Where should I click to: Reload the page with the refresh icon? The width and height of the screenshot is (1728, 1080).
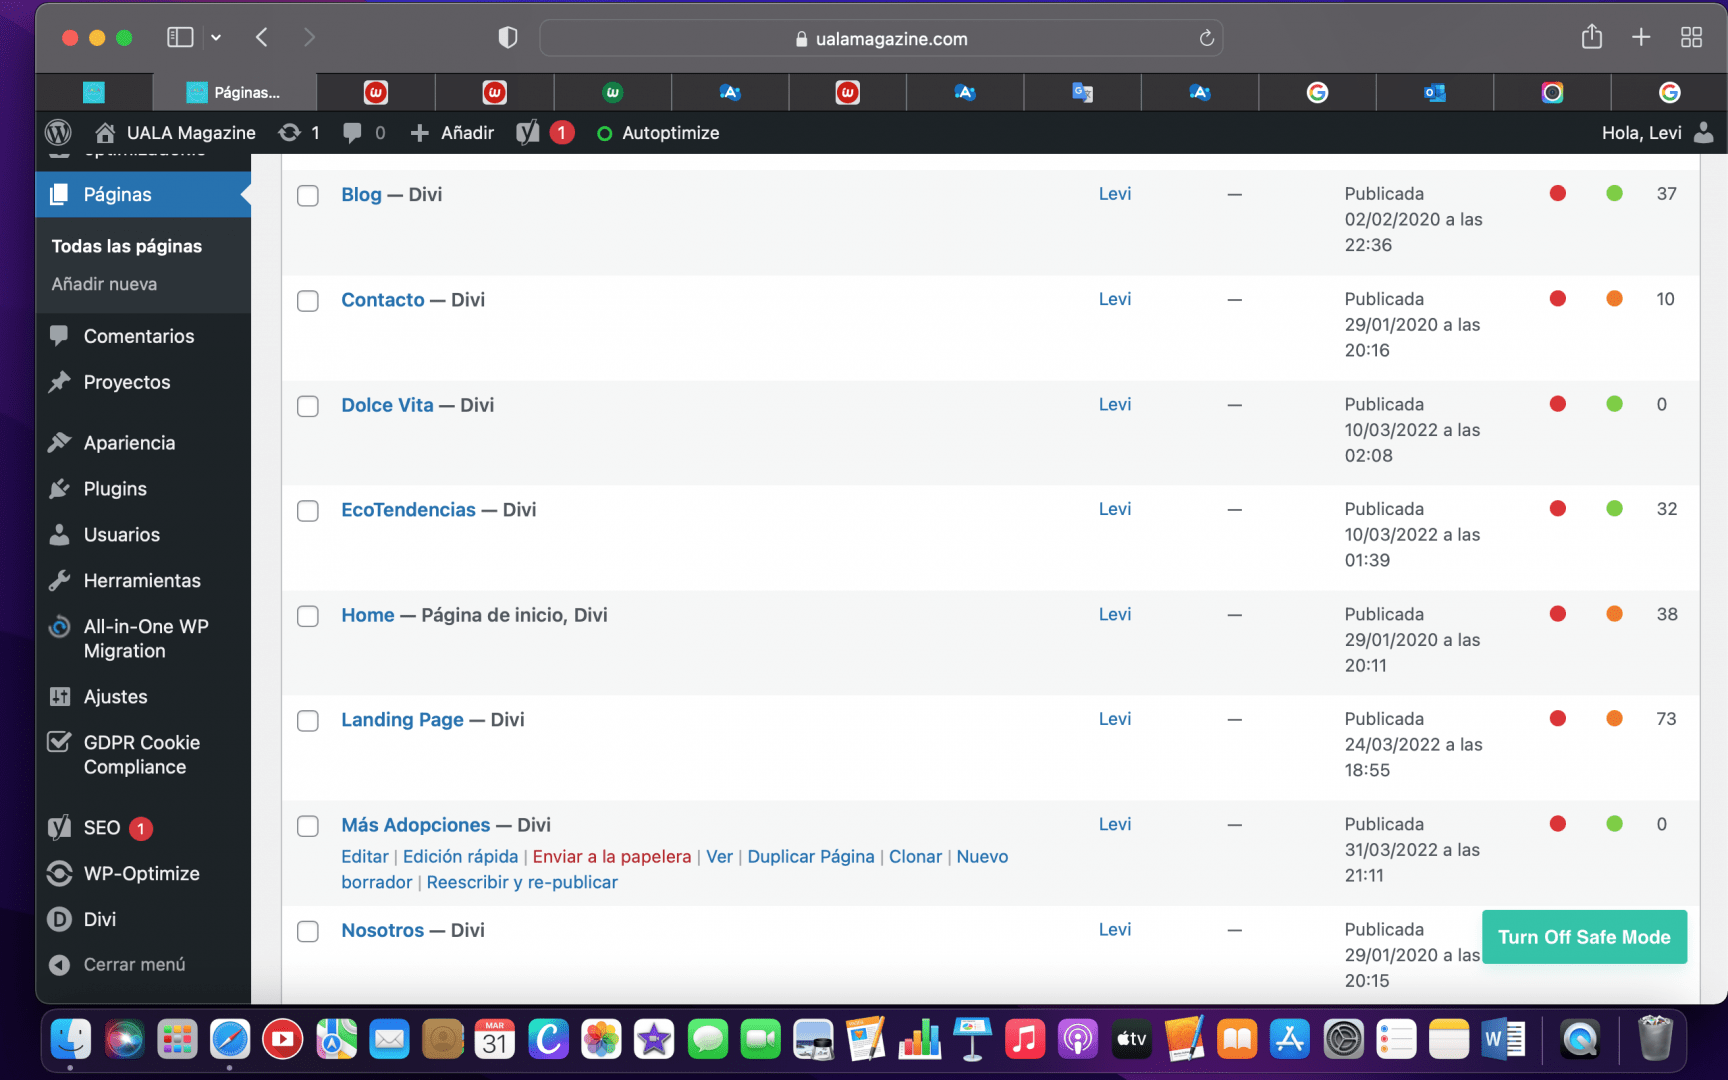tap(1206, 38)
